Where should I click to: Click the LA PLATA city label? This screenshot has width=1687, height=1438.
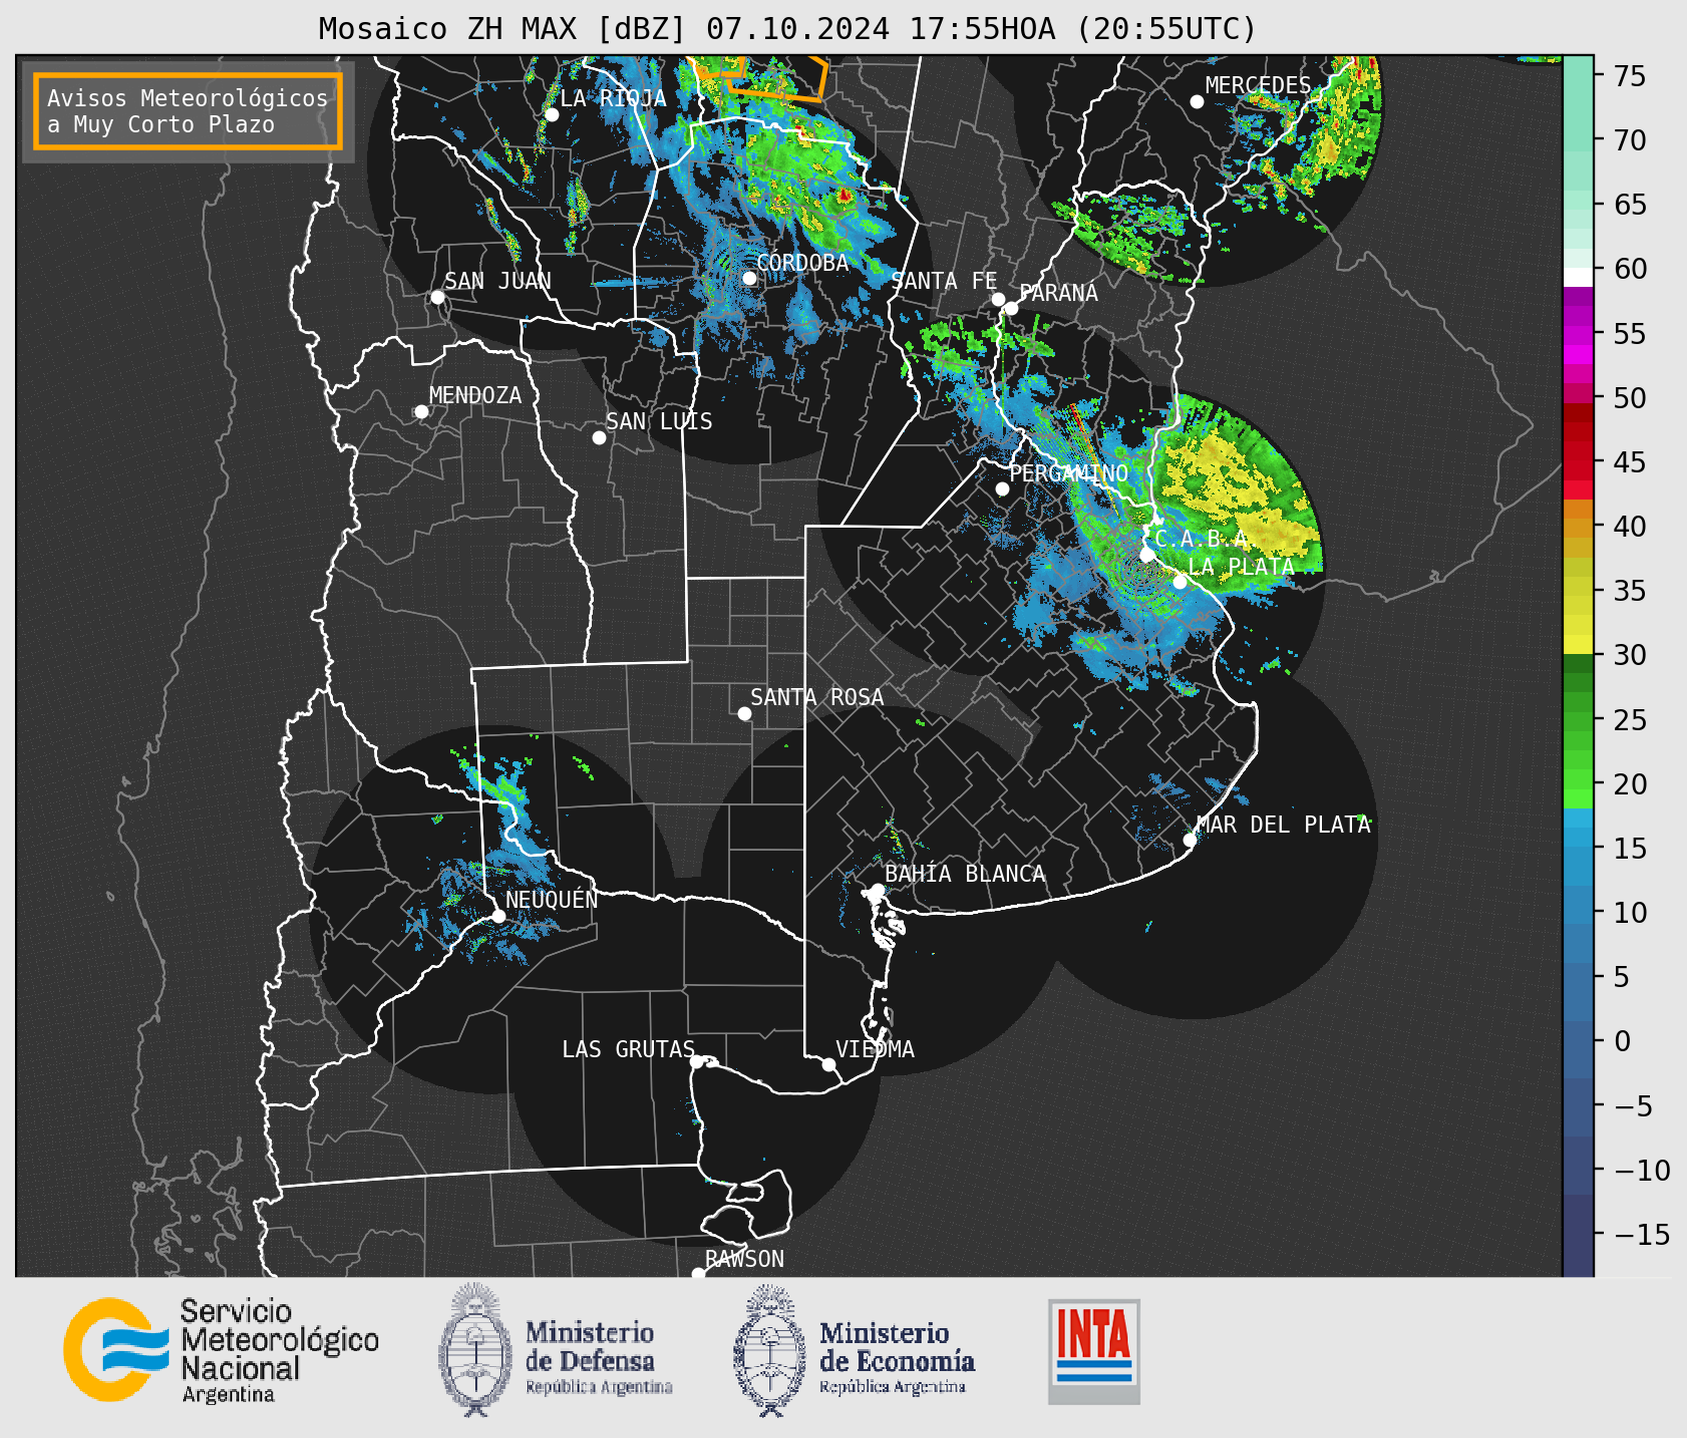1241,567
